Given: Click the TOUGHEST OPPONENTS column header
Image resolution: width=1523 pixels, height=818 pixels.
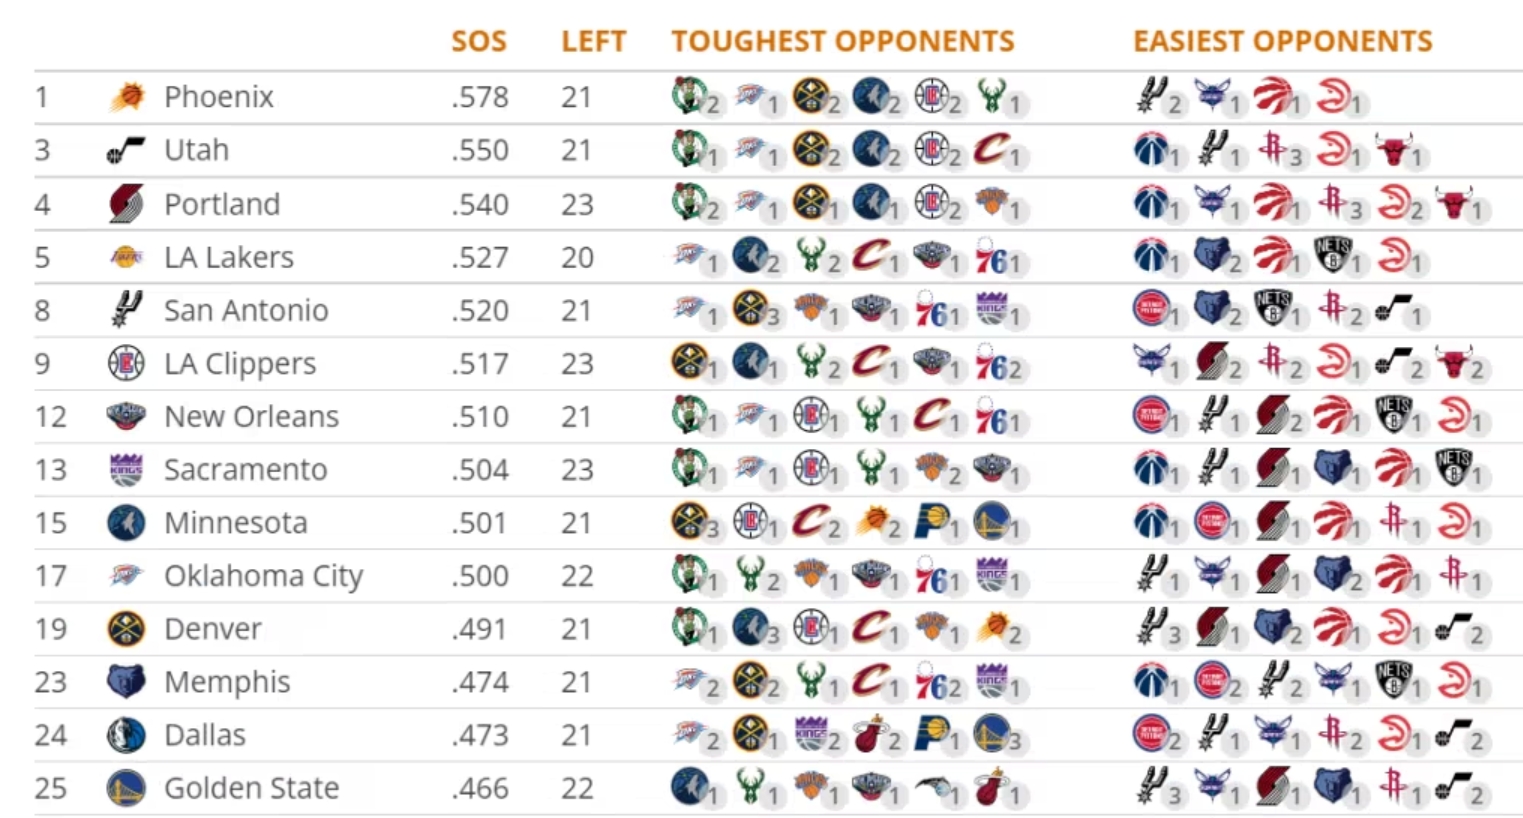Looking at the screenshot, I should point(842,41).
